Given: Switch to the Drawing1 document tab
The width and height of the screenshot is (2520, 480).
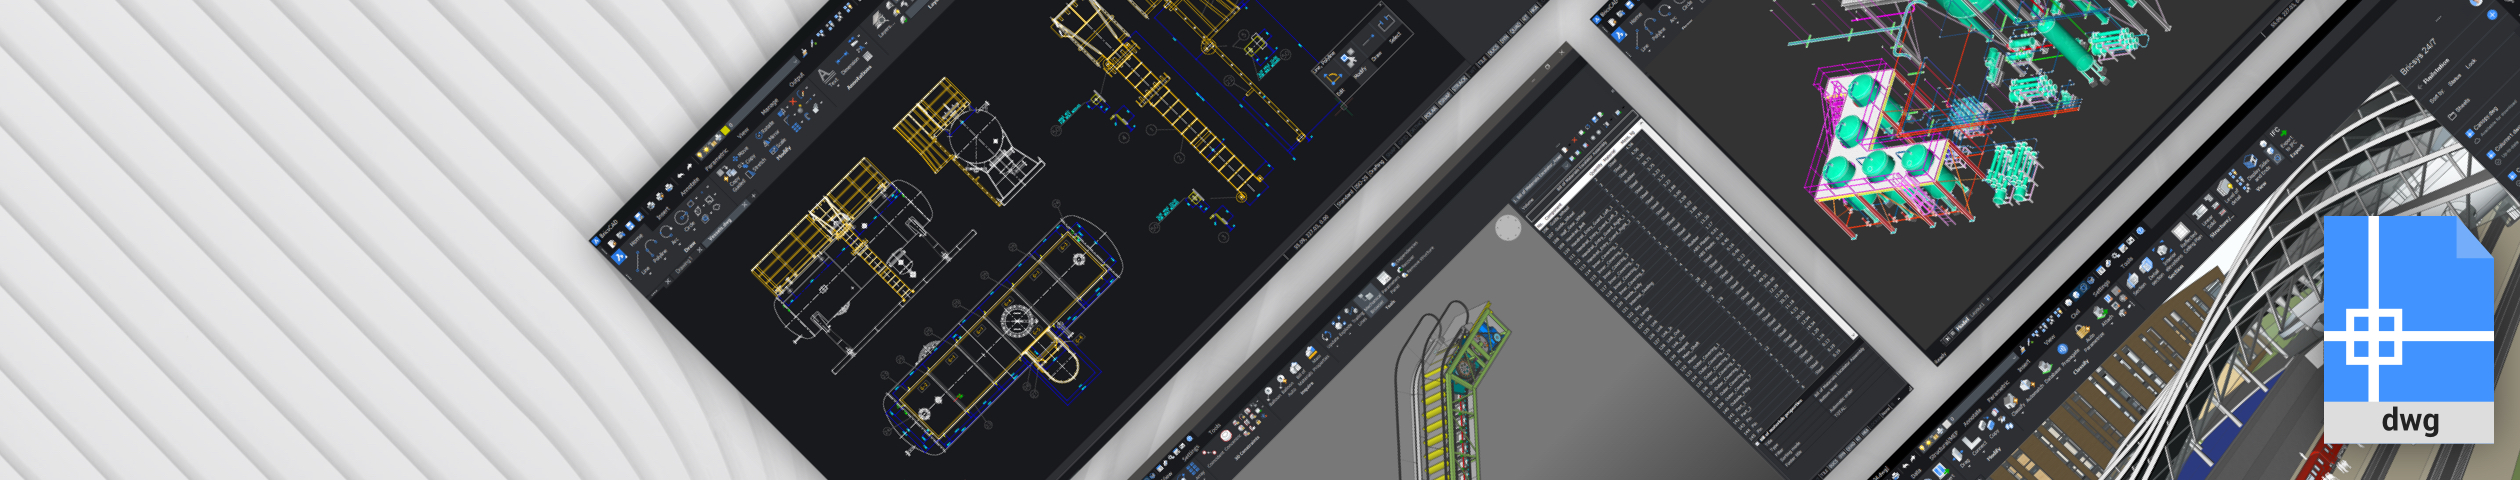Looking at the screenshot, I should (682, 266).
